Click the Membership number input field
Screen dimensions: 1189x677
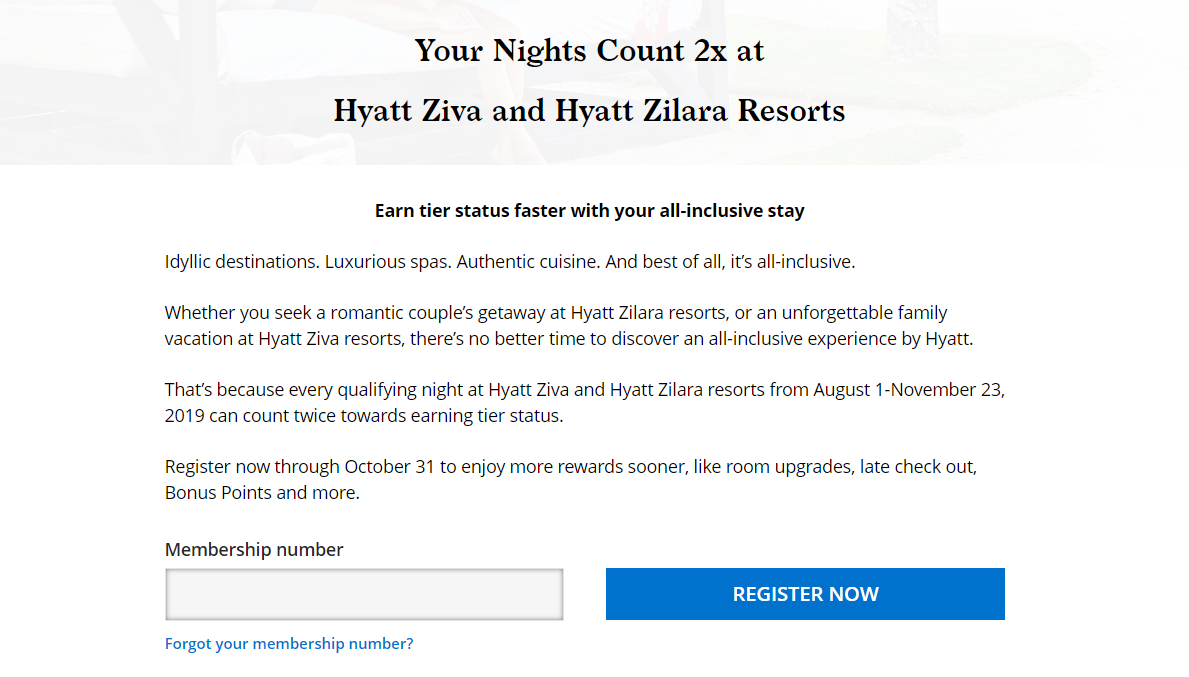364,594
